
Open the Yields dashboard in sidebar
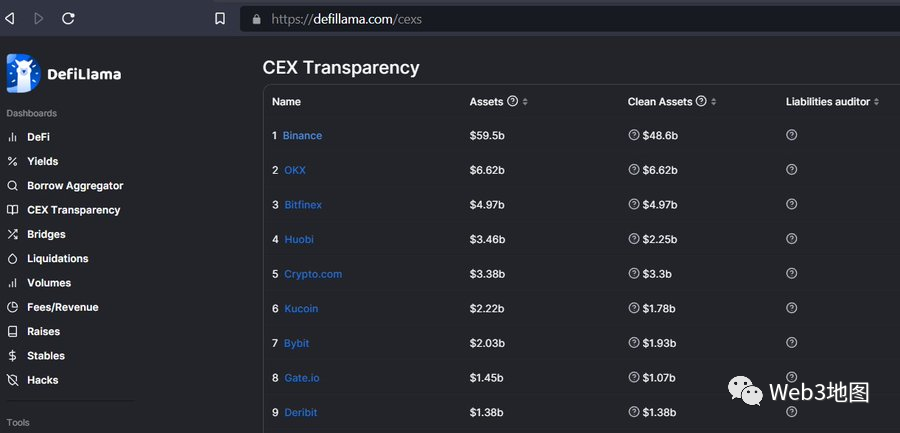click(42, 161)
